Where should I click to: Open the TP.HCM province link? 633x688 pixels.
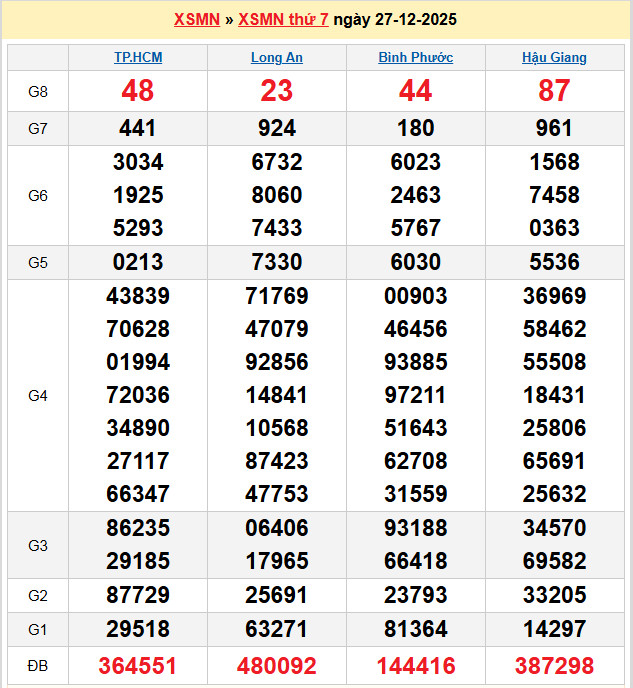(x=138, y=58)
